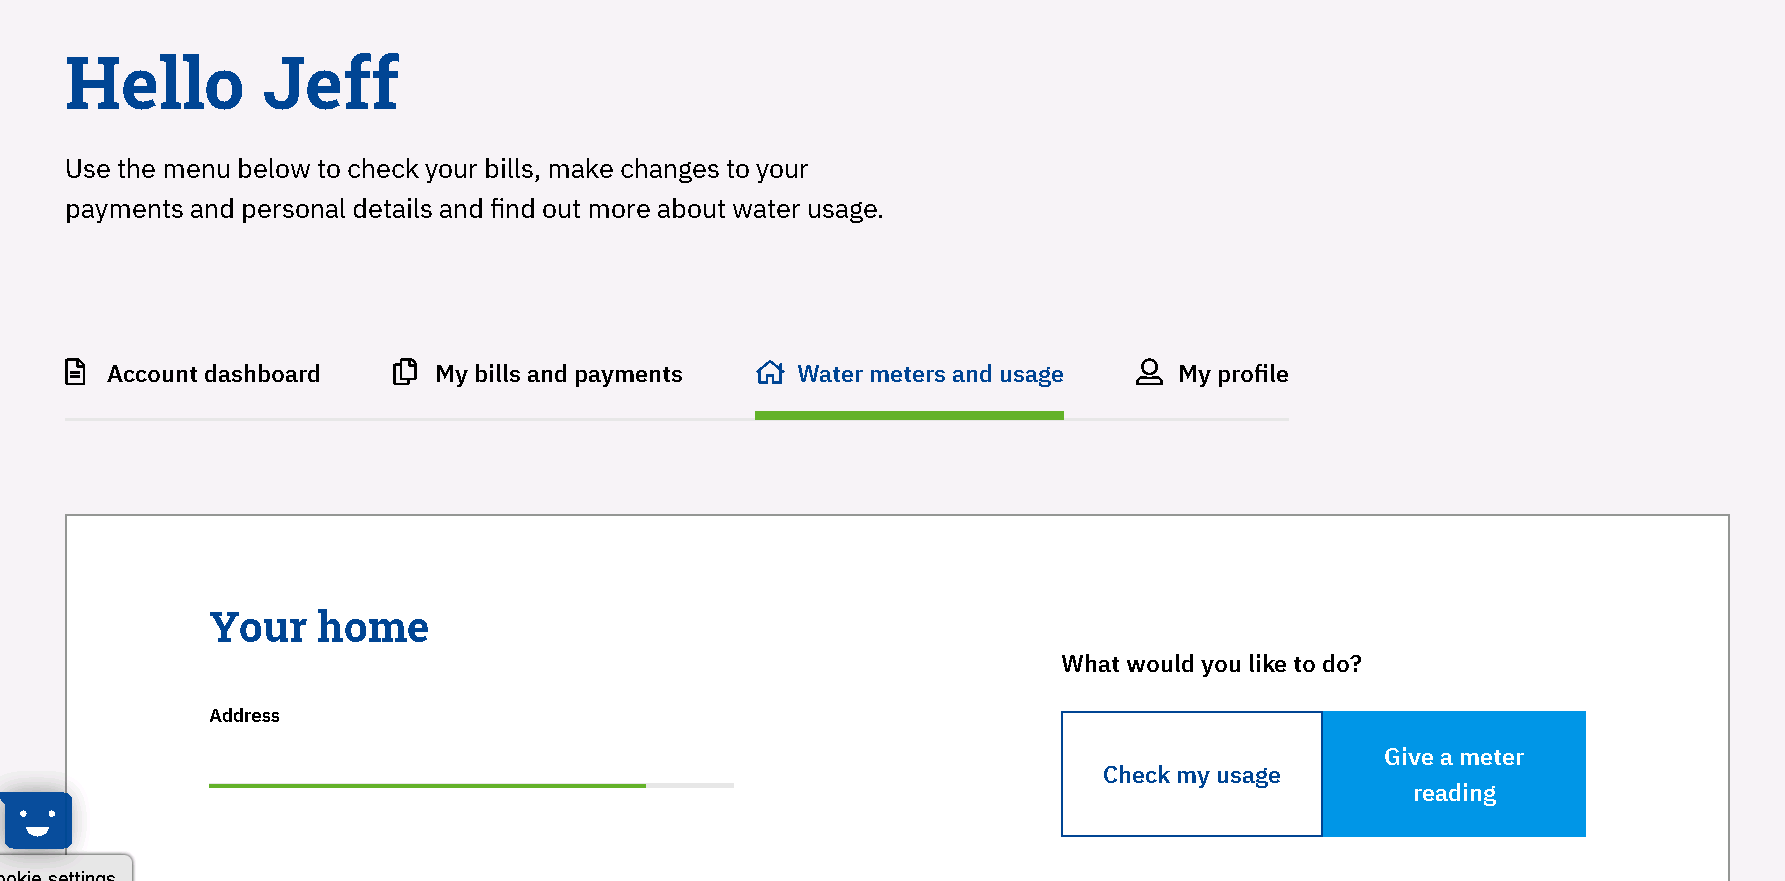Screen dimensions: 1785x881
Task: Click the Give a meter reading button
Action: (x=1453, y=774)
